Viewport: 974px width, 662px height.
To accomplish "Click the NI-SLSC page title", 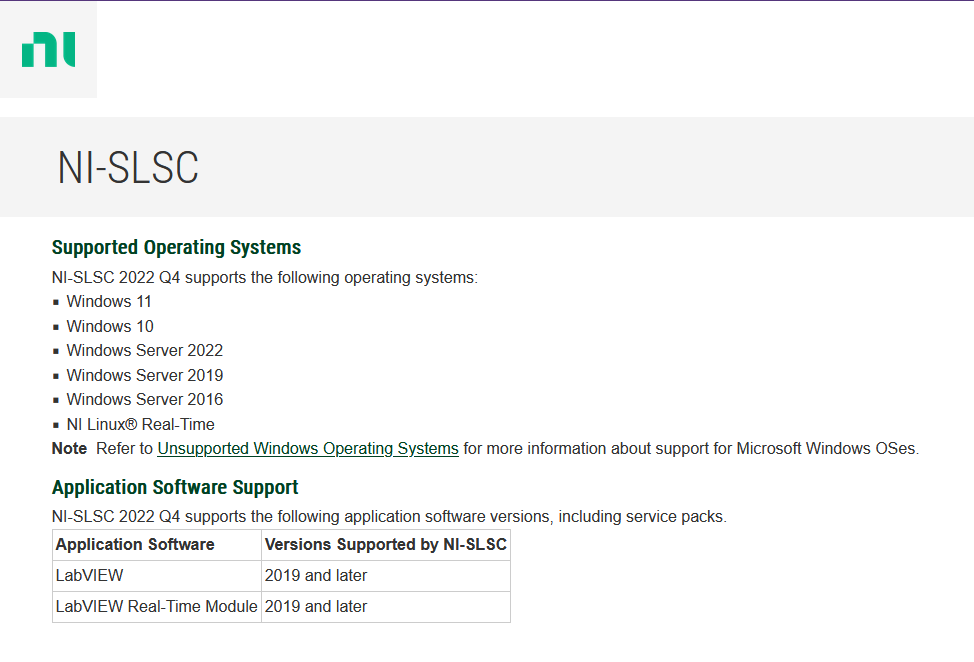I will 128,168.
